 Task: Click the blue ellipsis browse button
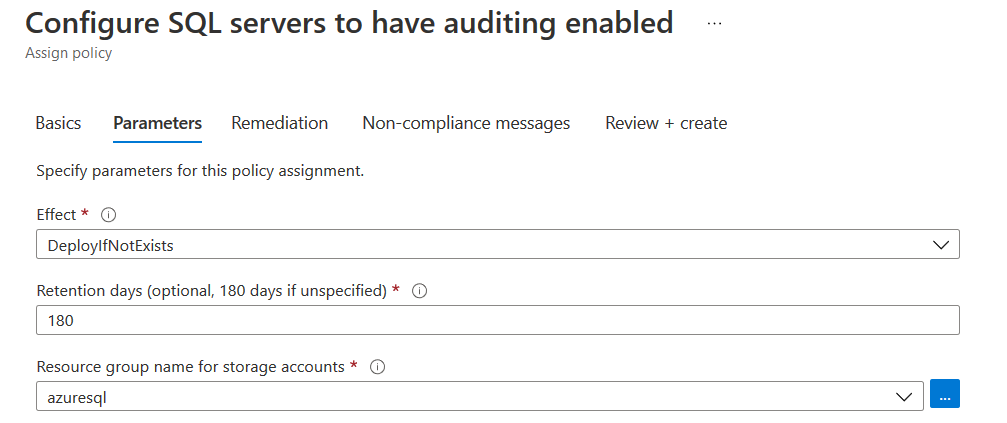click(x=945, y=396)
